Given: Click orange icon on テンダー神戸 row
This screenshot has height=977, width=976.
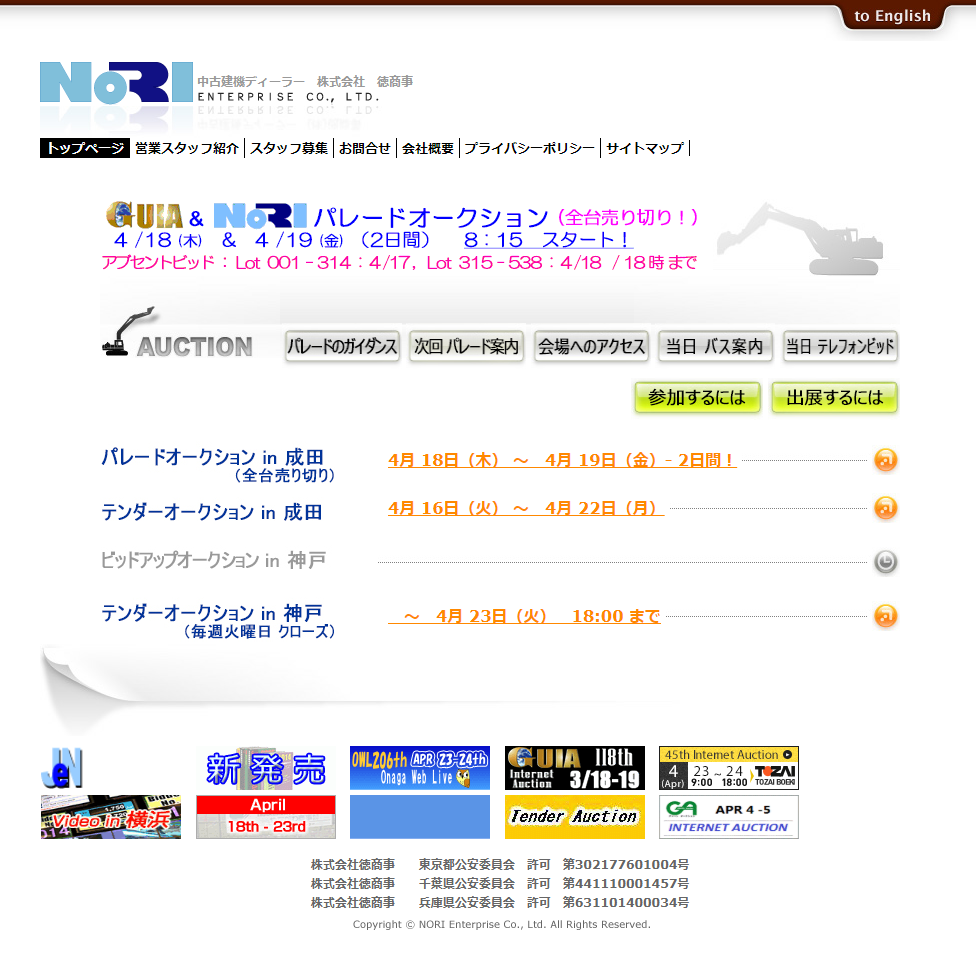Looking at the screenshot, I should (885, 616).
